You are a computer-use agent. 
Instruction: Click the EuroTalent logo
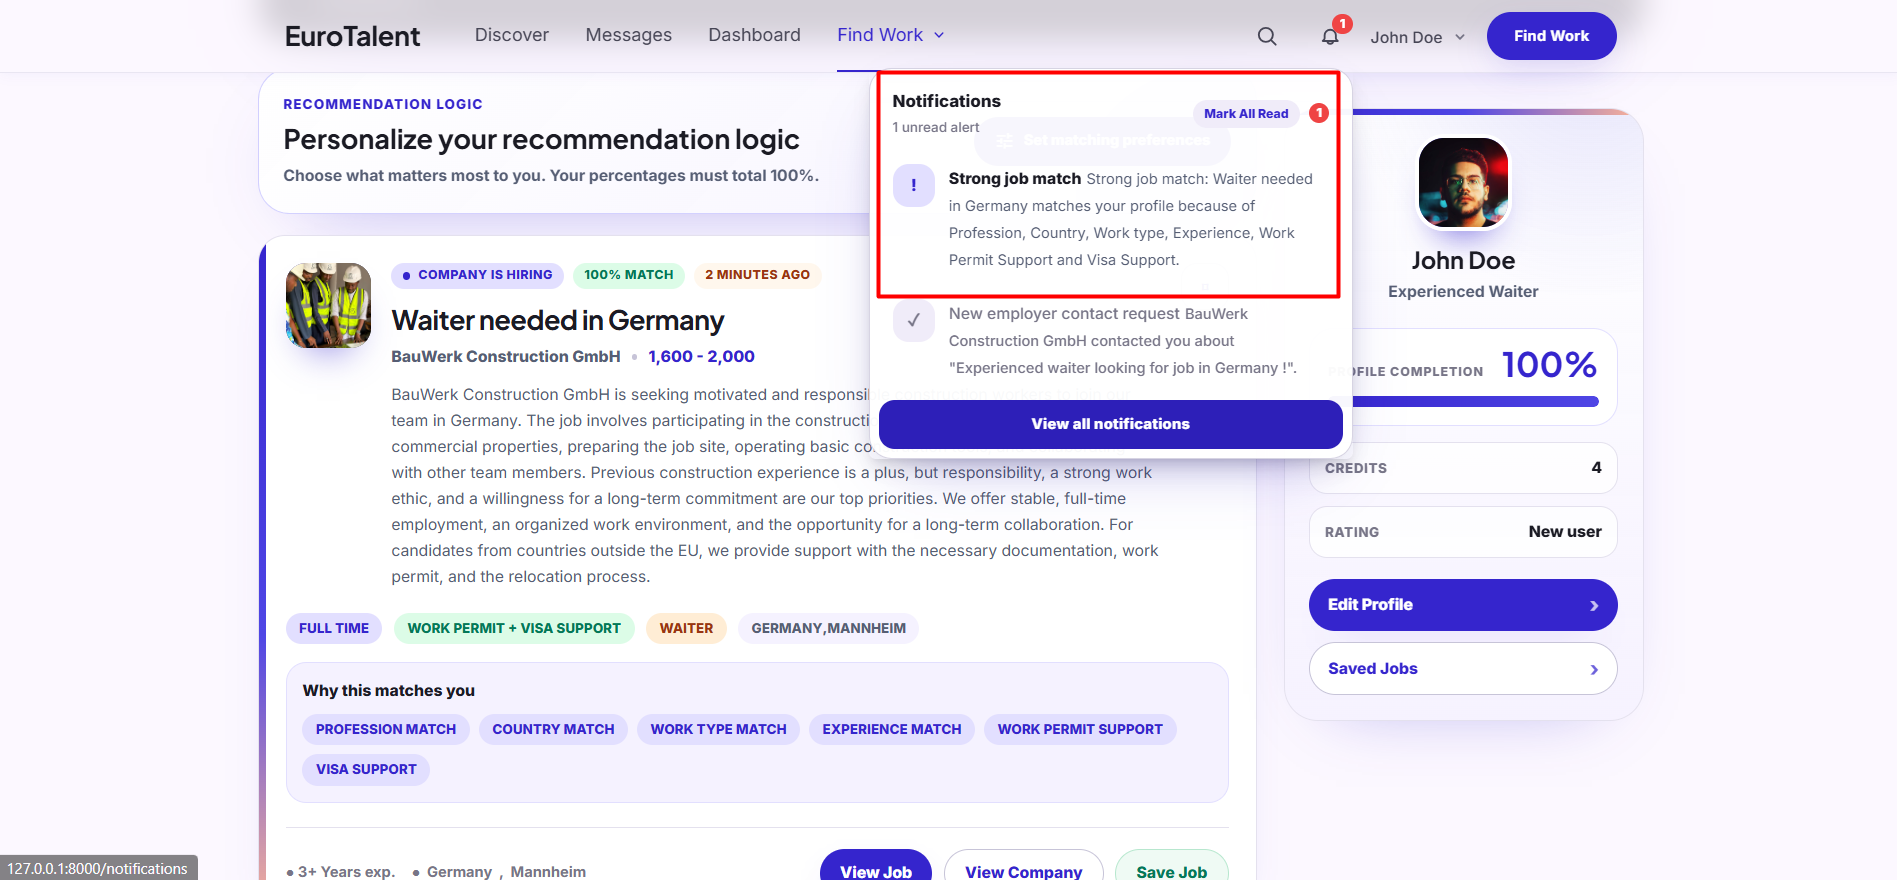tap(352, 36)
